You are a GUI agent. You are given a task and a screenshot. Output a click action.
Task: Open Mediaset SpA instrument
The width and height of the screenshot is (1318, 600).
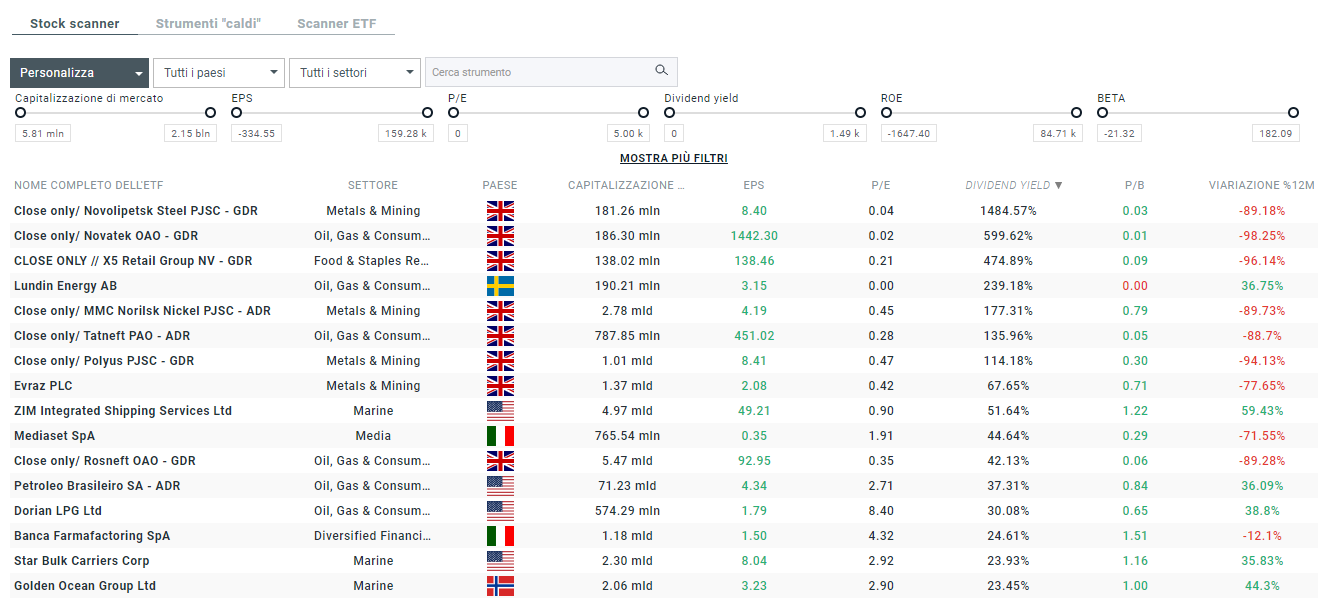click(55, 436)
